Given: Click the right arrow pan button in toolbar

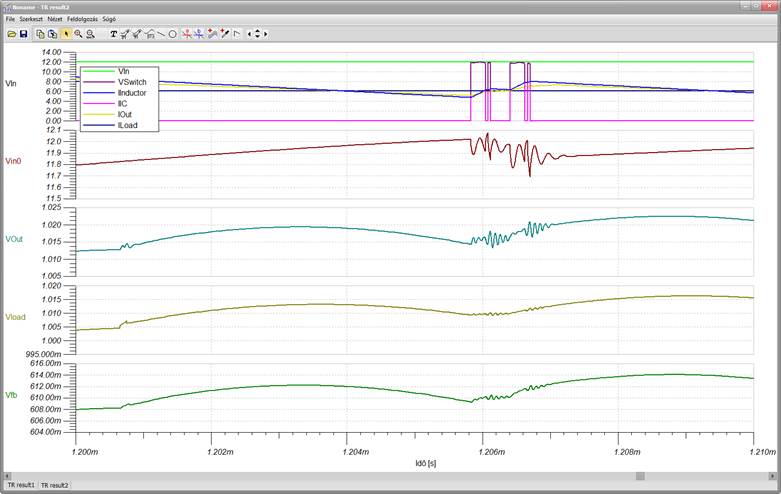Looking at the screenshot, I should [x=265, y=34].
